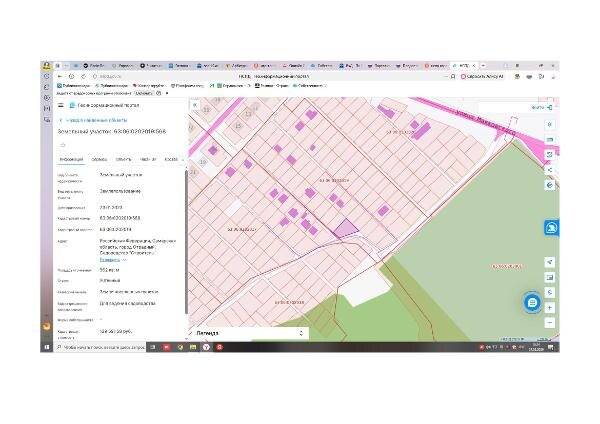Click the geolocation arrow map button
600x424 pixels.
tap(550, 262)
